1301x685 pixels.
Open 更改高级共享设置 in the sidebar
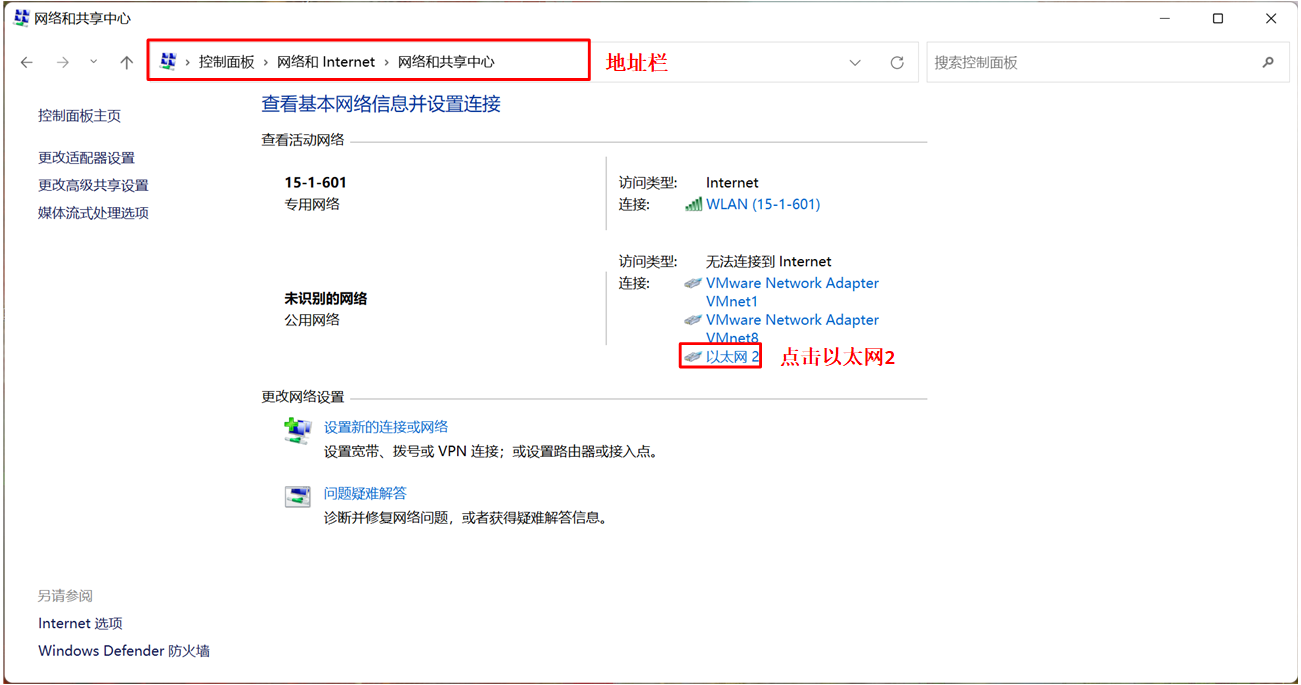click(93, 185)
